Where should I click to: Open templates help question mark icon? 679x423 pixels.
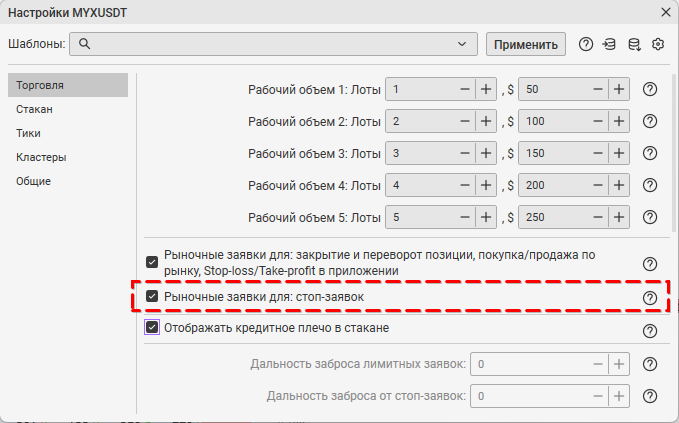pyautogui.click(x=585, y=44)
